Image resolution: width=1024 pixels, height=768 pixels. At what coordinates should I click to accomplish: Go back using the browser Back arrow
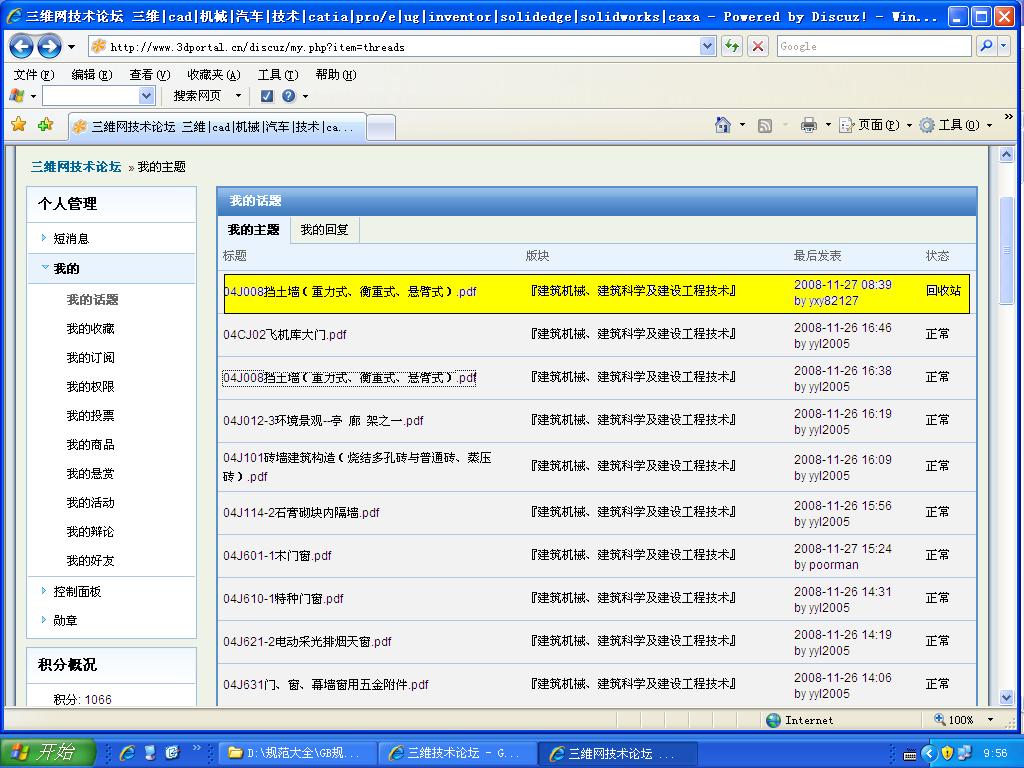click(22, 46)
